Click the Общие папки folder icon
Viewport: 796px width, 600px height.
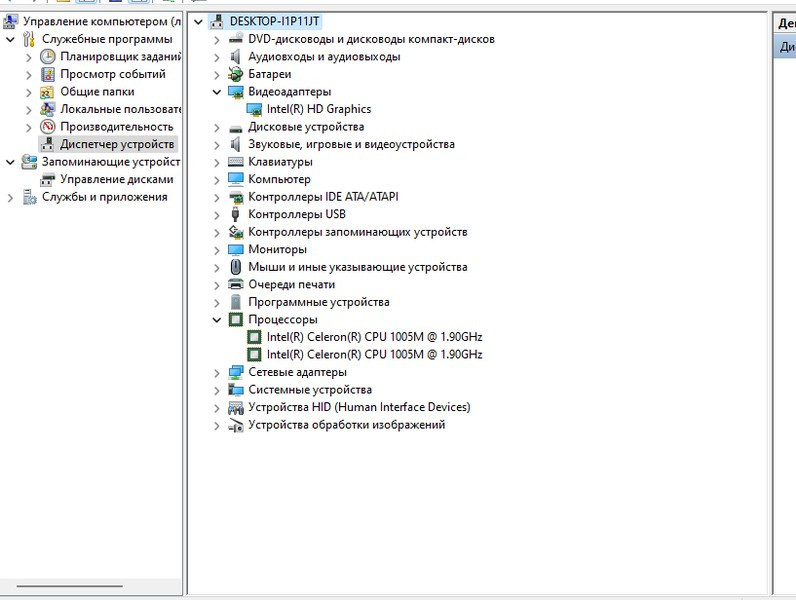tap(47, 92)
